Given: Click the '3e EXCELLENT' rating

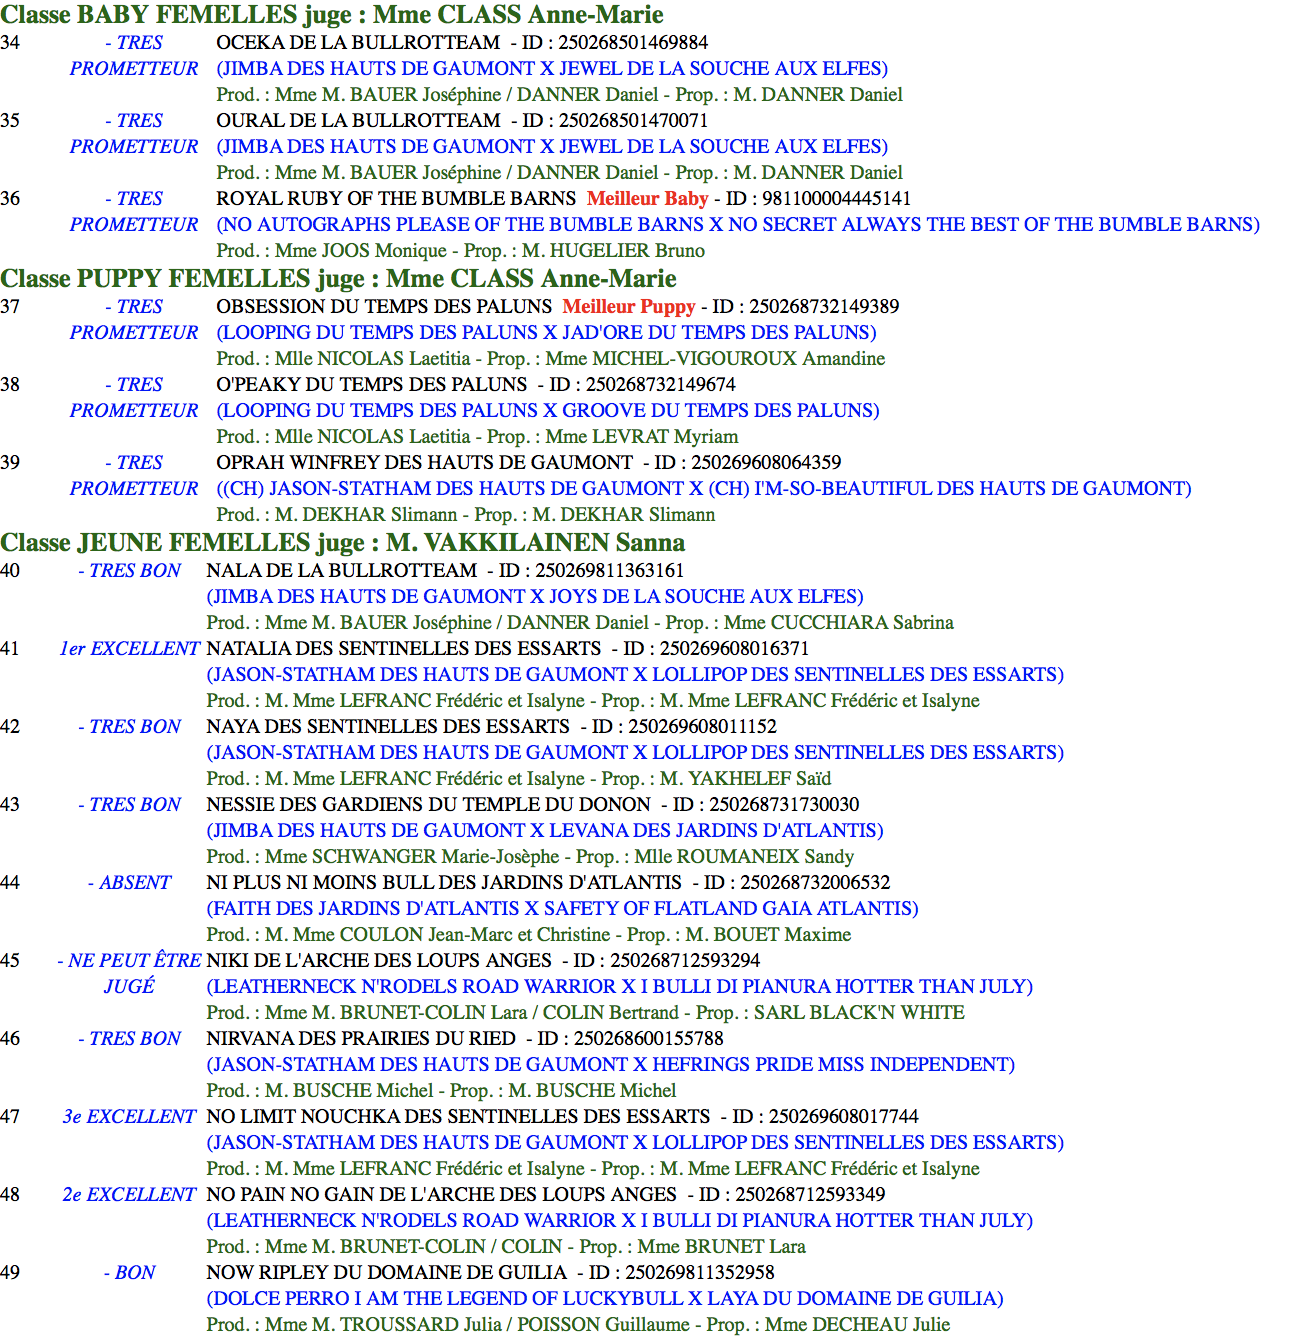Looking at the screenshot, I should (129, 1116).
